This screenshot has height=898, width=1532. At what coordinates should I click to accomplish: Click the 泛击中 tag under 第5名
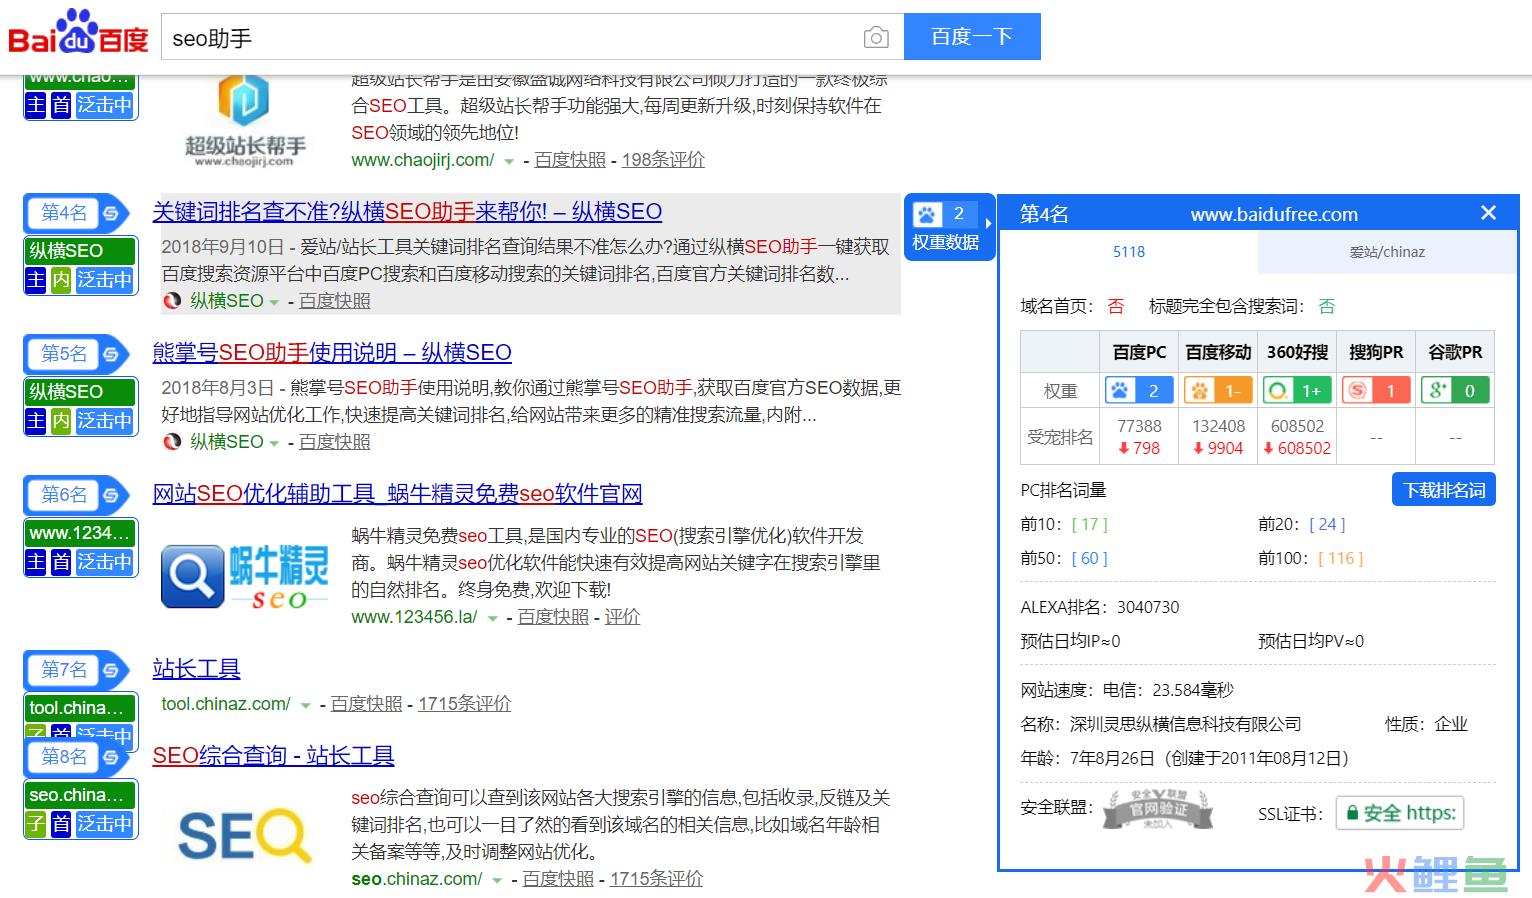[105, 420]
